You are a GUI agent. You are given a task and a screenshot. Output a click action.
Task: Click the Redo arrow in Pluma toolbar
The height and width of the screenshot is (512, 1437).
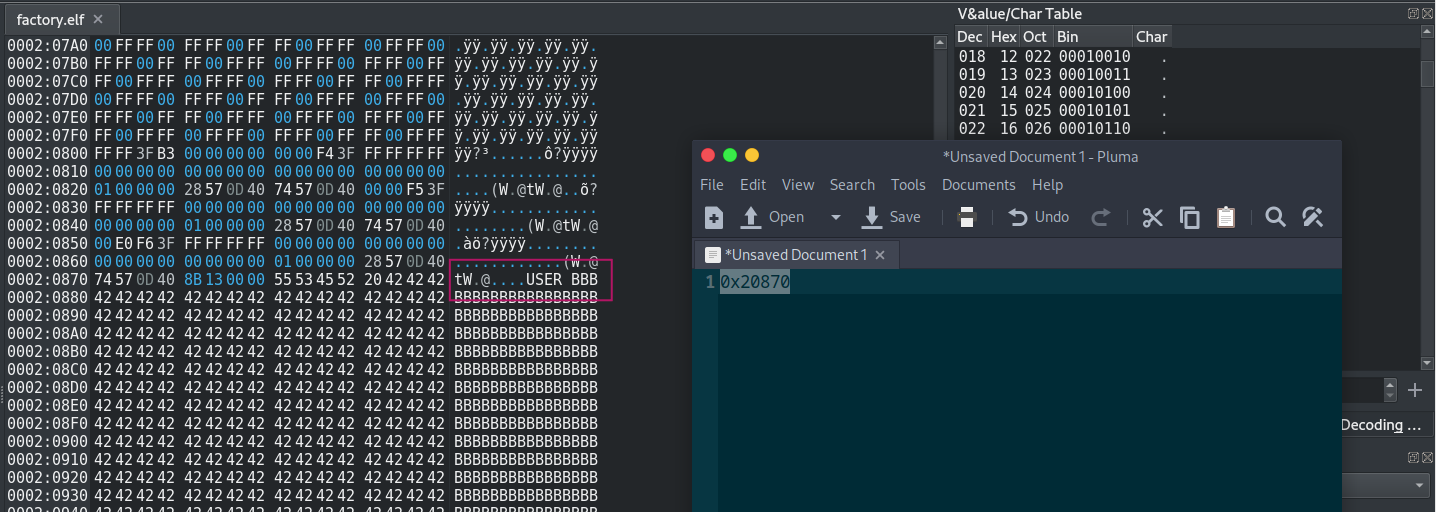(1100, 217)
